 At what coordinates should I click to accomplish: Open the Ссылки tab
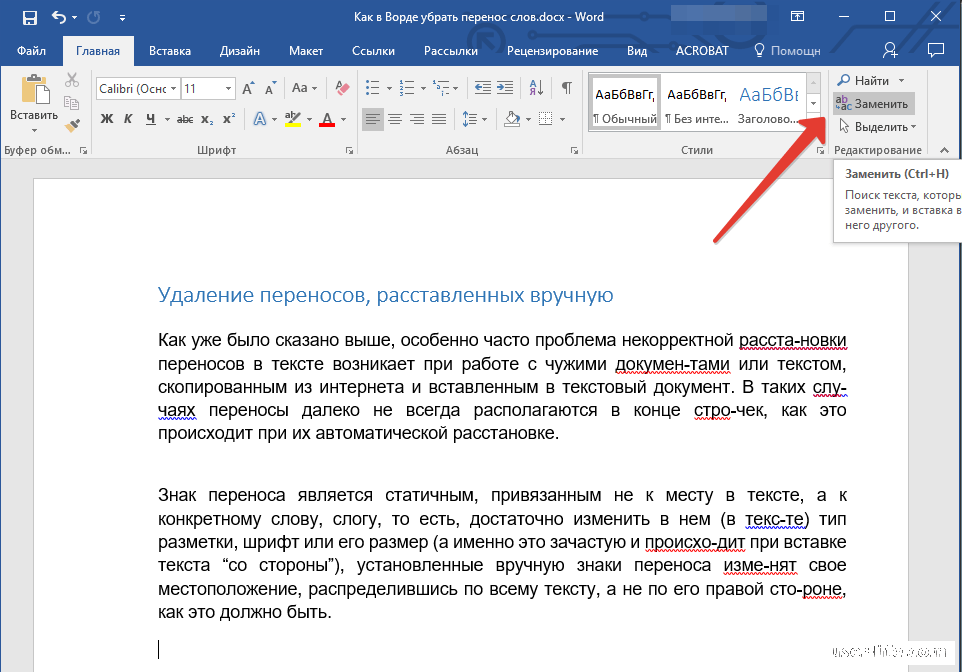click(373, 51)
